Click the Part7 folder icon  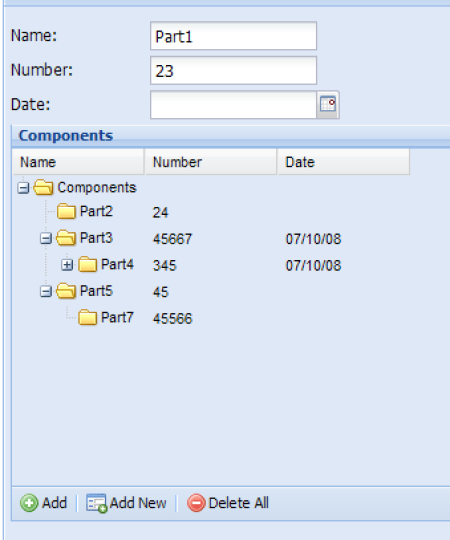[87, 317]
